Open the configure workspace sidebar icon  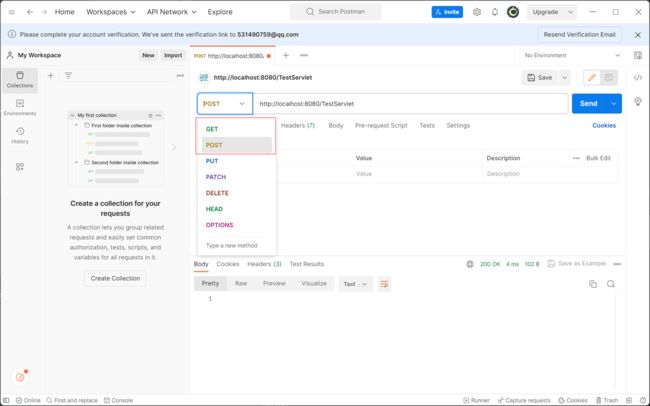click(x=20, y=167)
